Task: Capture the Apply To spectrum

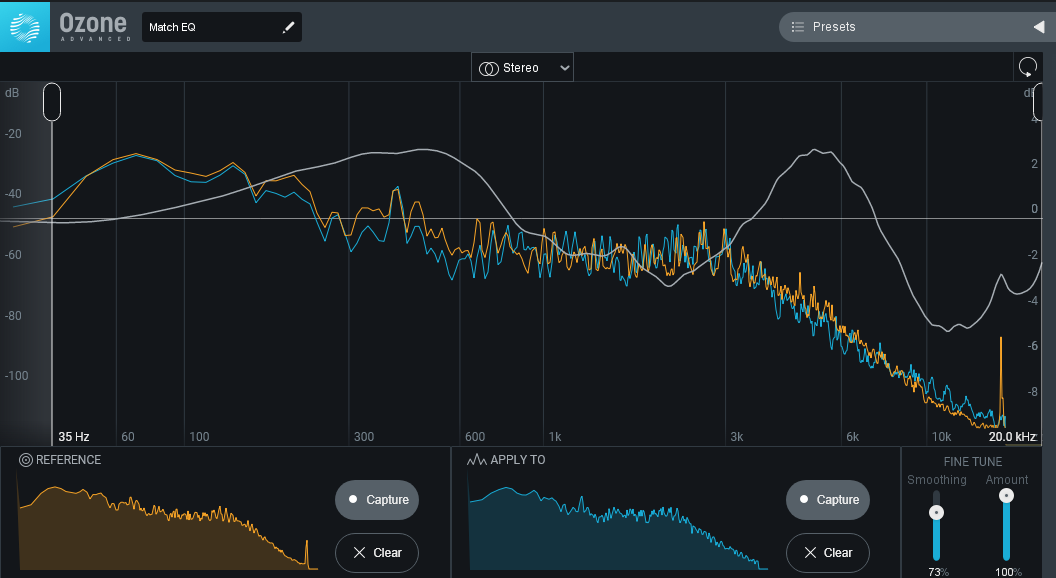Action: tap(828, 500)
